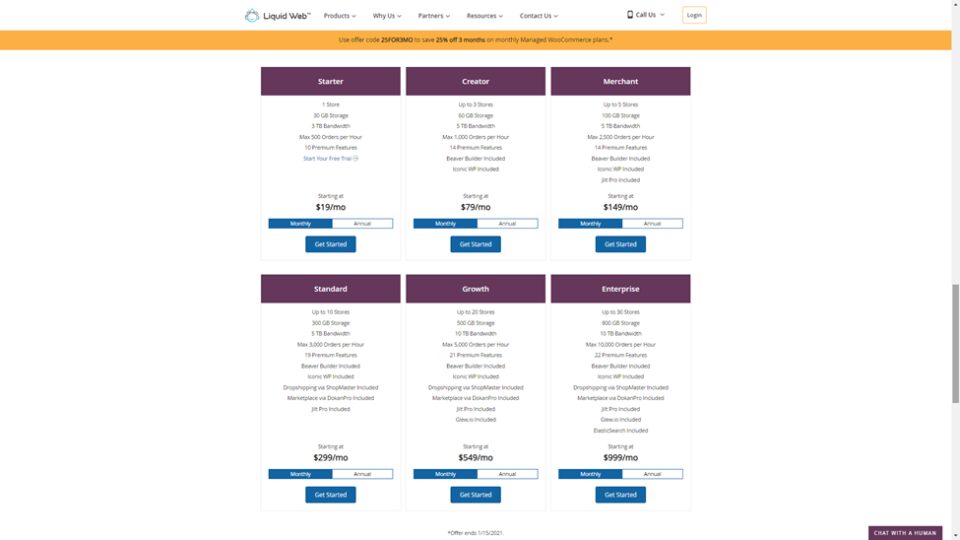Image resolution: width=960 pixels, height=540 pixels.
Task: Click Get Started under Standard plan
Action: tap(331, 495)
